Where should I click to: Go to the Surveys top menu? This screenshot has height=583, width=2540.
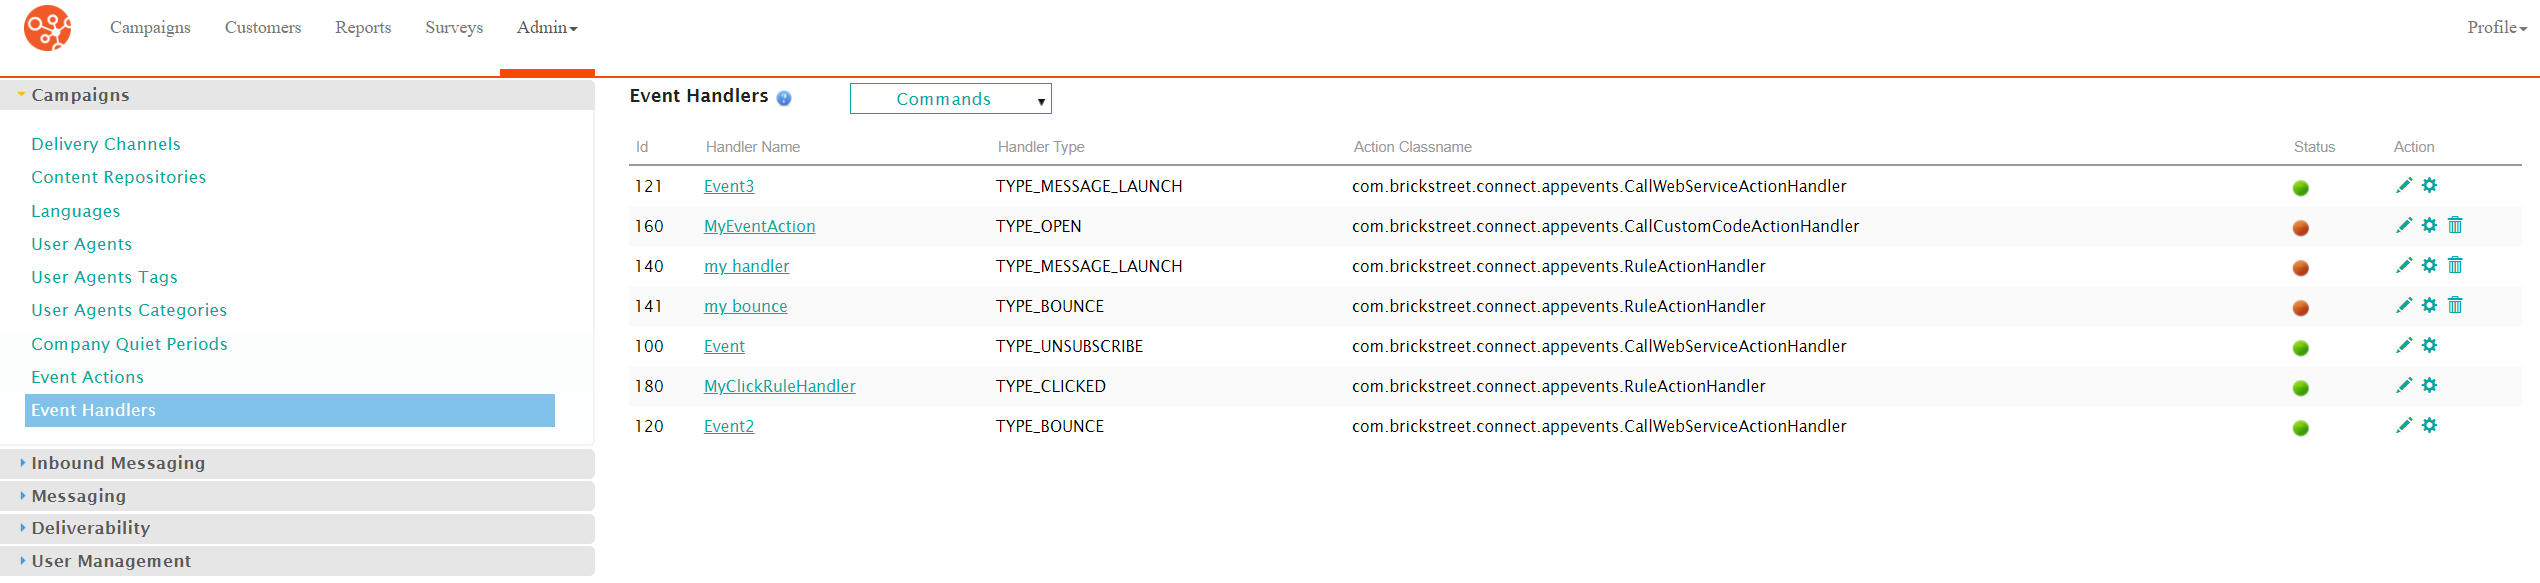click(454, 28)
